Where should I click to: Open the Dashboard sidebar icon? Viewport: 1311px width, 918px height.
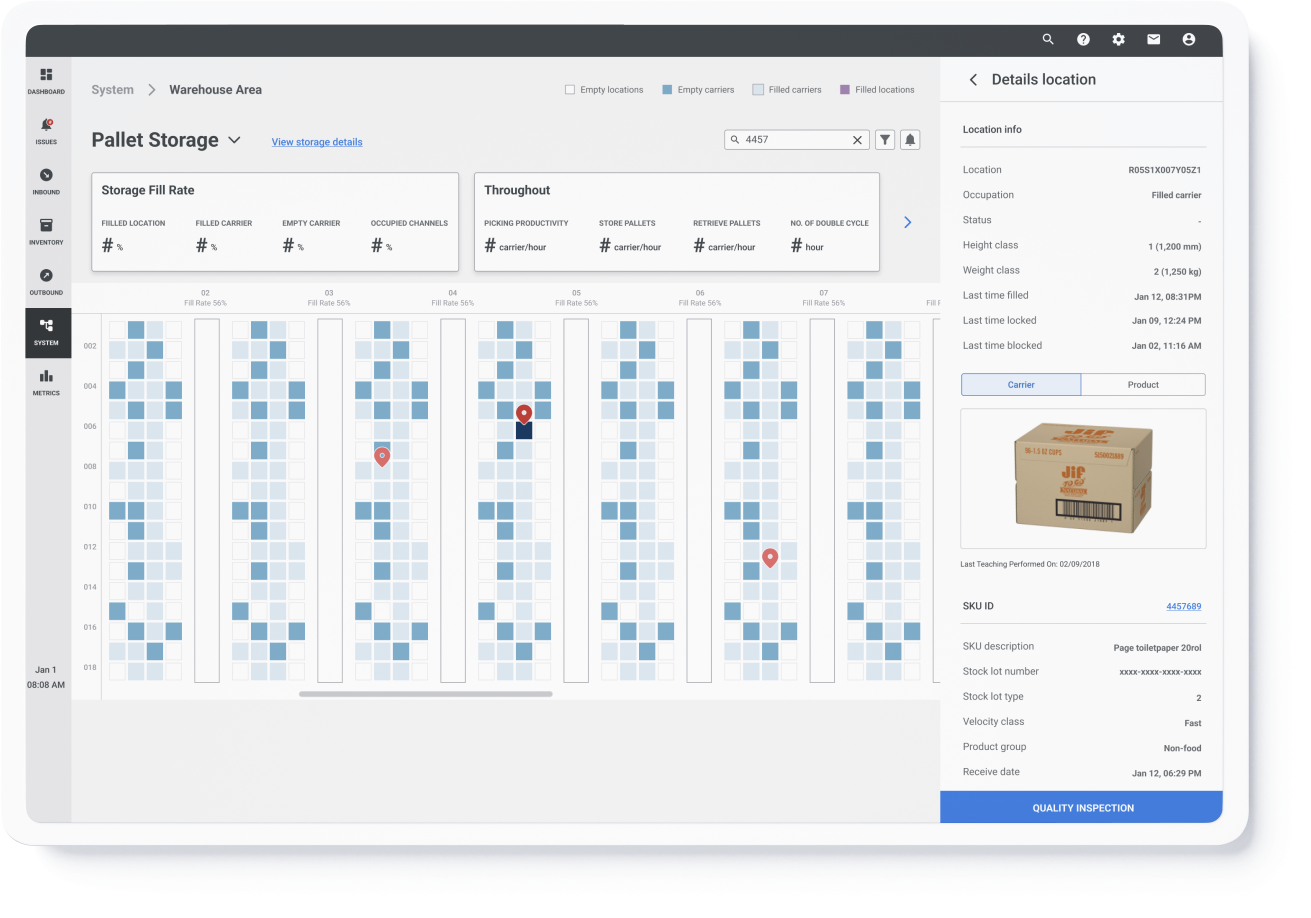(47, 80)
